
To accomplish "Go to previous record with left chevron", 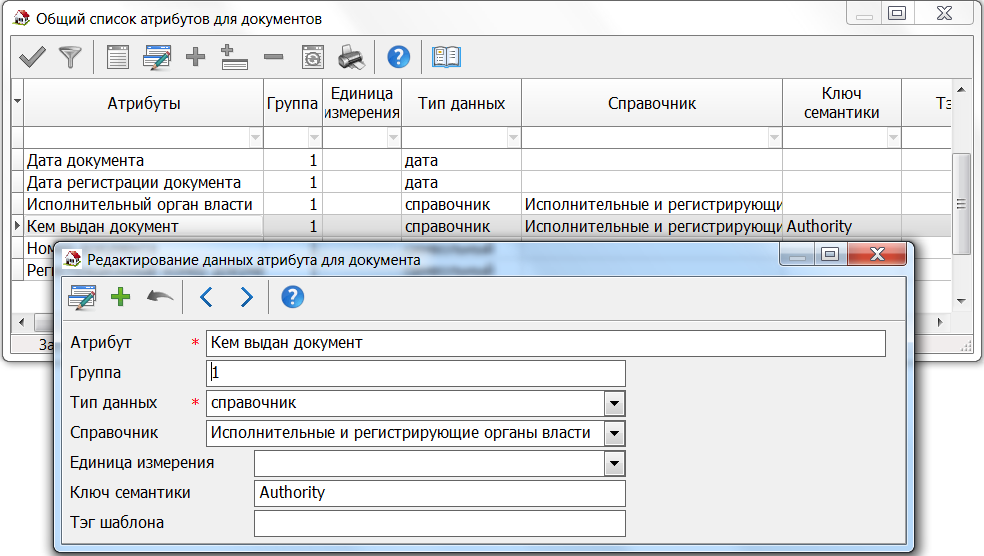I will pyautogui.click(x=207, y=297).
